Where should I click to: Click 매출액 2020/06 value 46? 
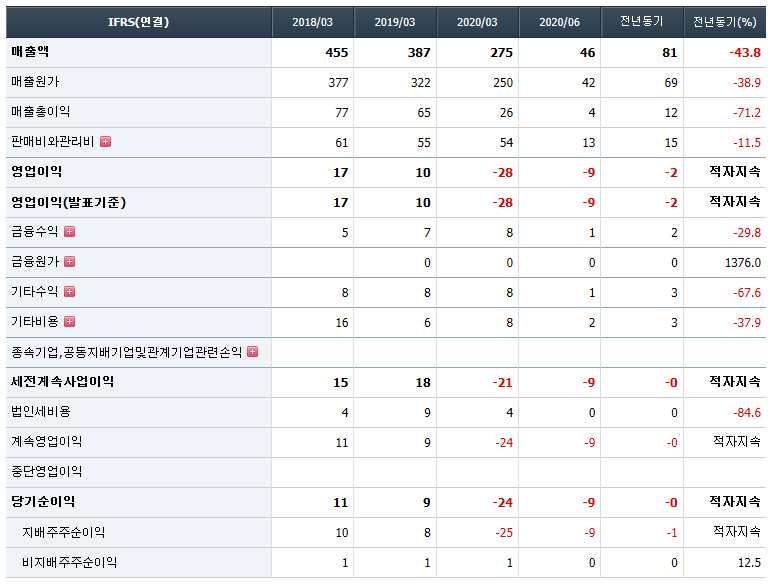pyautogui.click(x=587, y=52)
